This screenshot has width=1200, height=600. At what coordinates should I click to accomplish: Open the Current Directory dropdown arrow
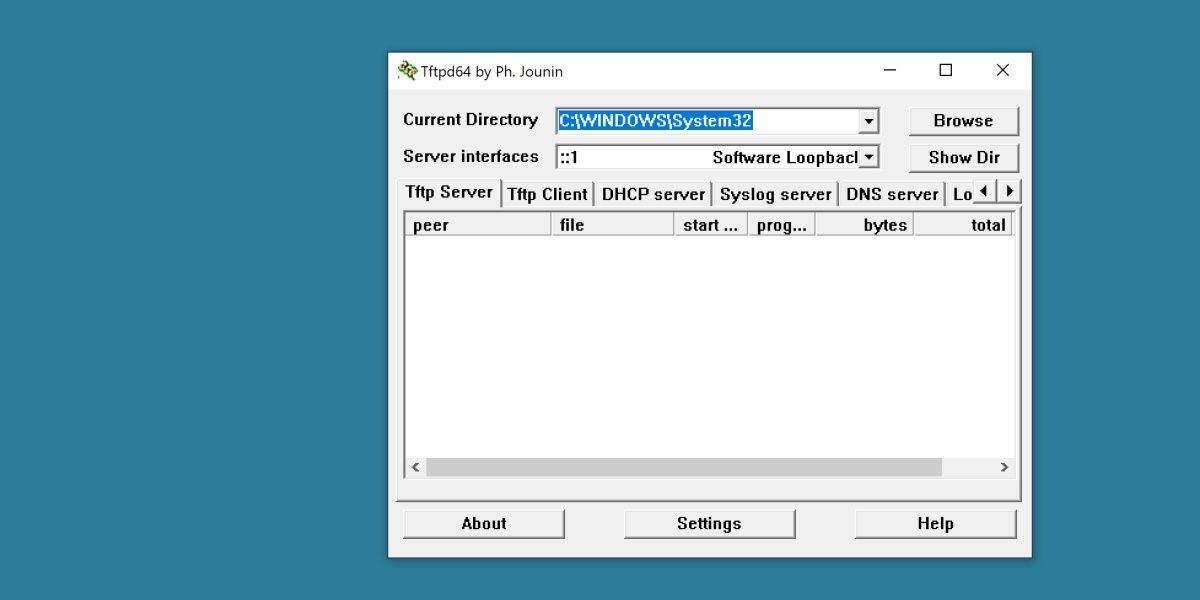point(868,121)
